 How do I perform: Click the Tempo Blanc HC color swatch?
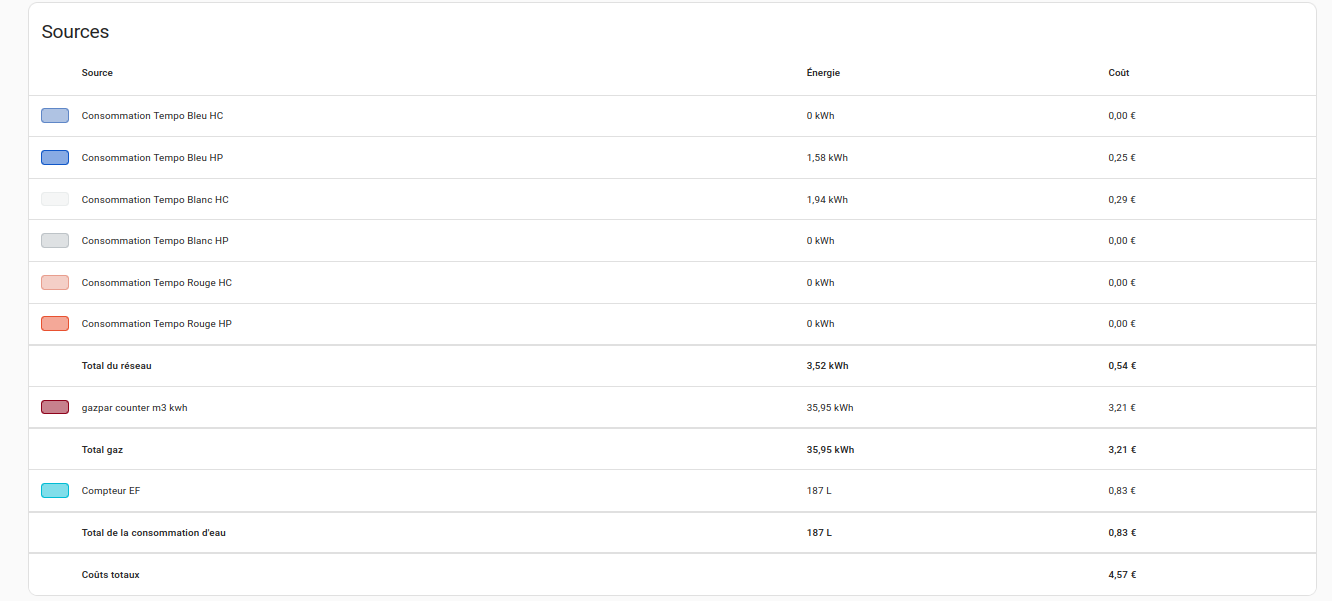(55, 199)
